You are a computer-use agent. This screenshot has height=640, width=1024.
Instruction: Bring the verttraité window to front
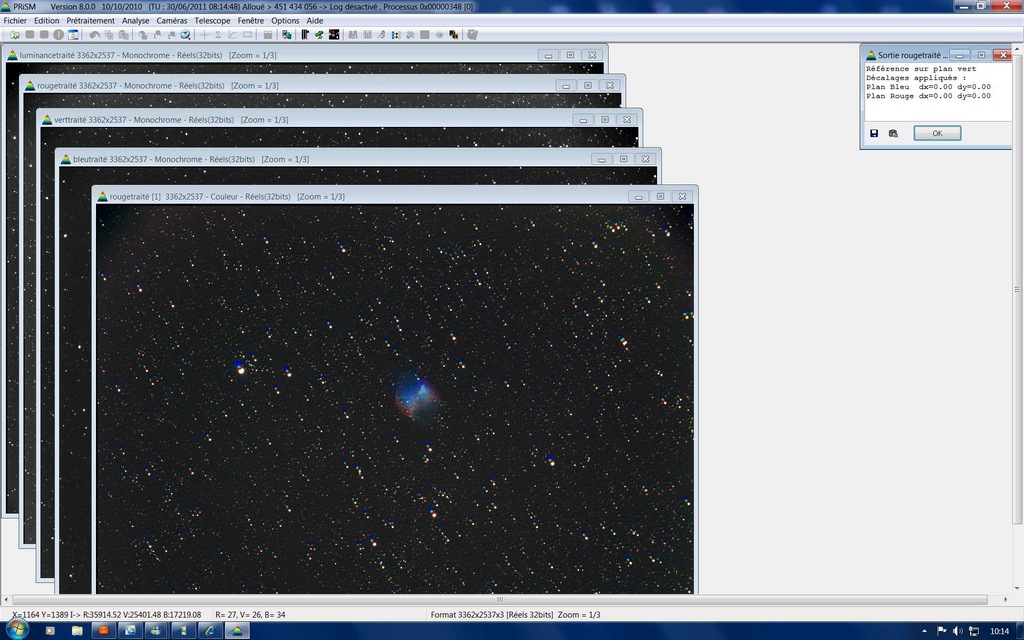[x=300, y=119]
